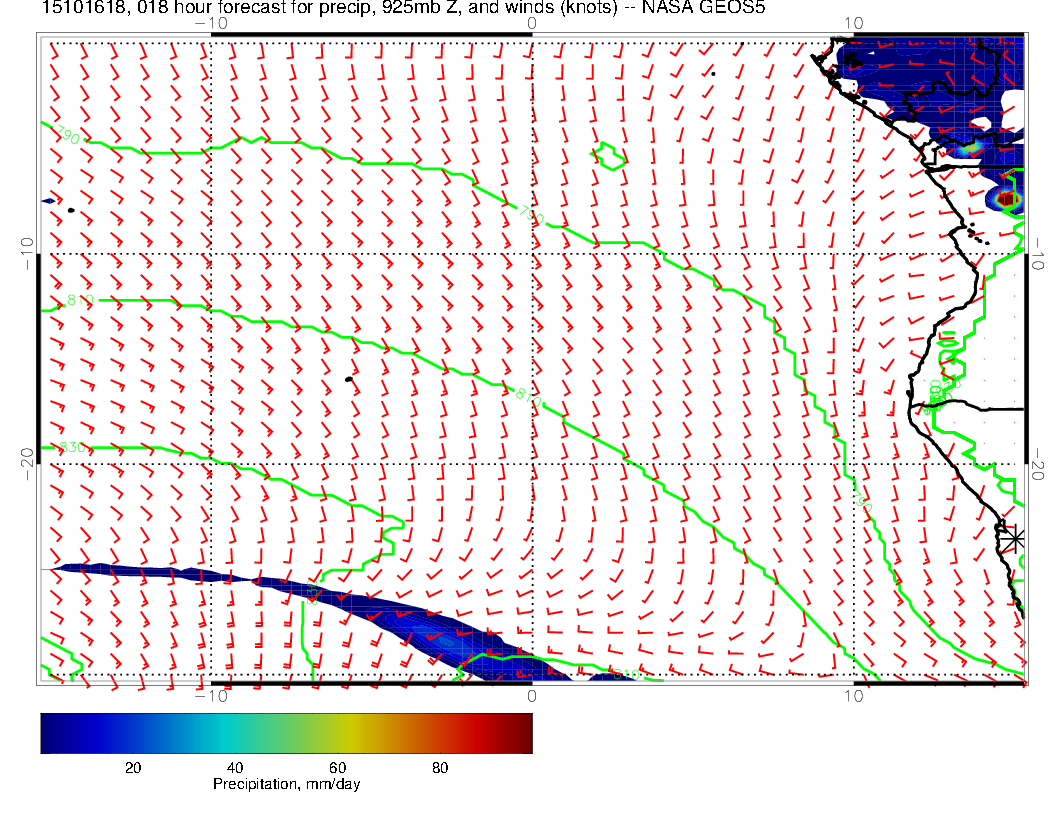Pick the dark red end of the colorbar
The height and width of the screenshot is (816, 1056).
pyautogui.click(x=524, y=732)
